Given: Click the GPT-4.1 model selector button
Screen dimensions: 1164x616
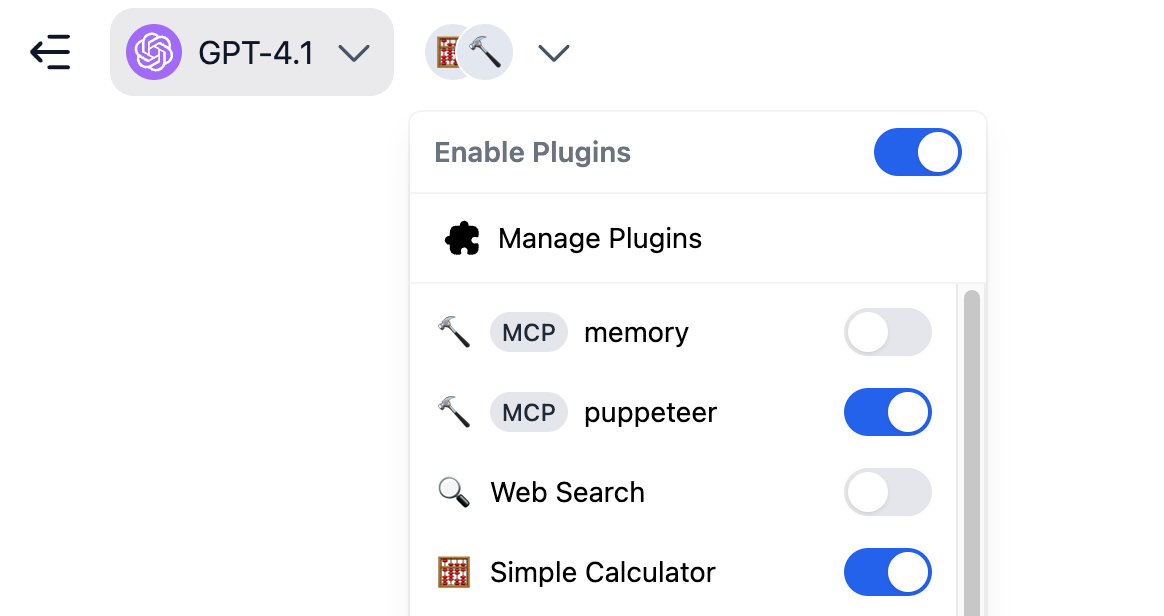Looking at the screenshot, I should point(251,52).
